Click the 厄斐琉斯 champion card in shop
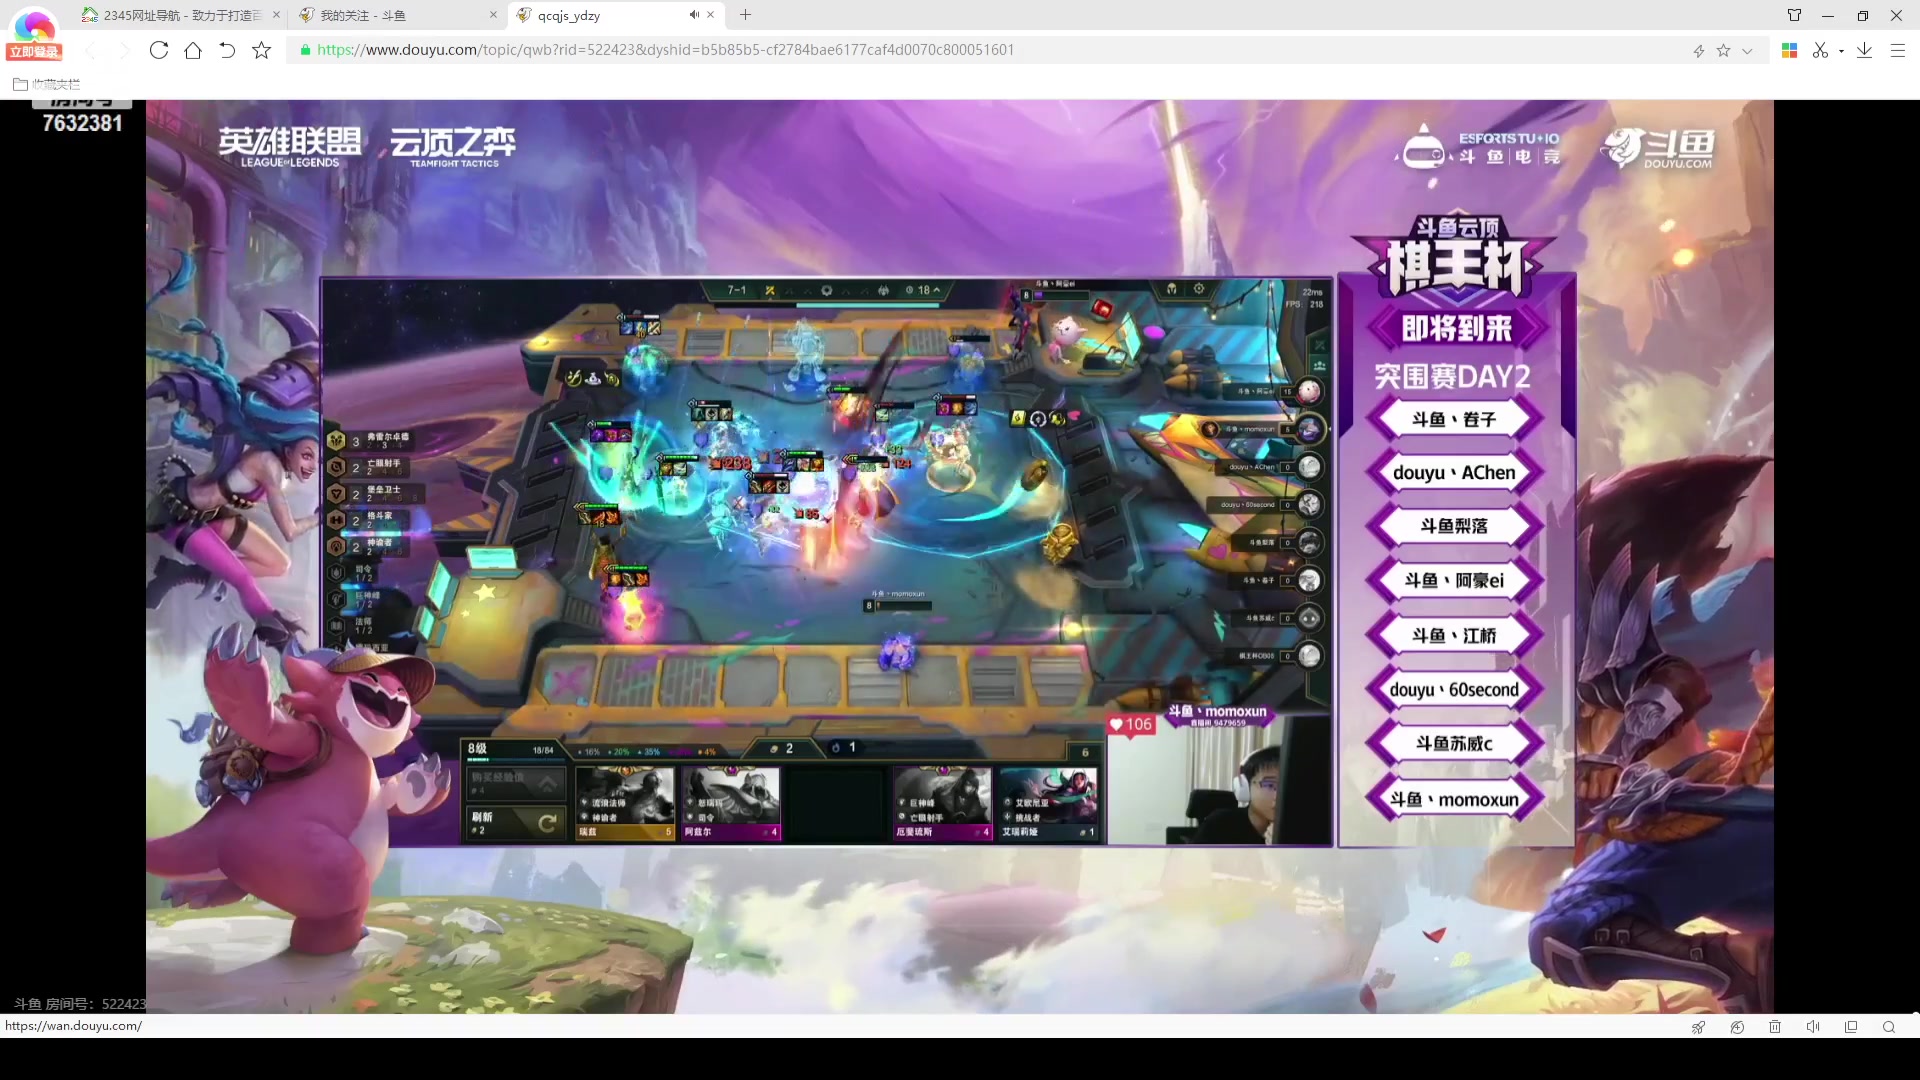 point(942,803)
